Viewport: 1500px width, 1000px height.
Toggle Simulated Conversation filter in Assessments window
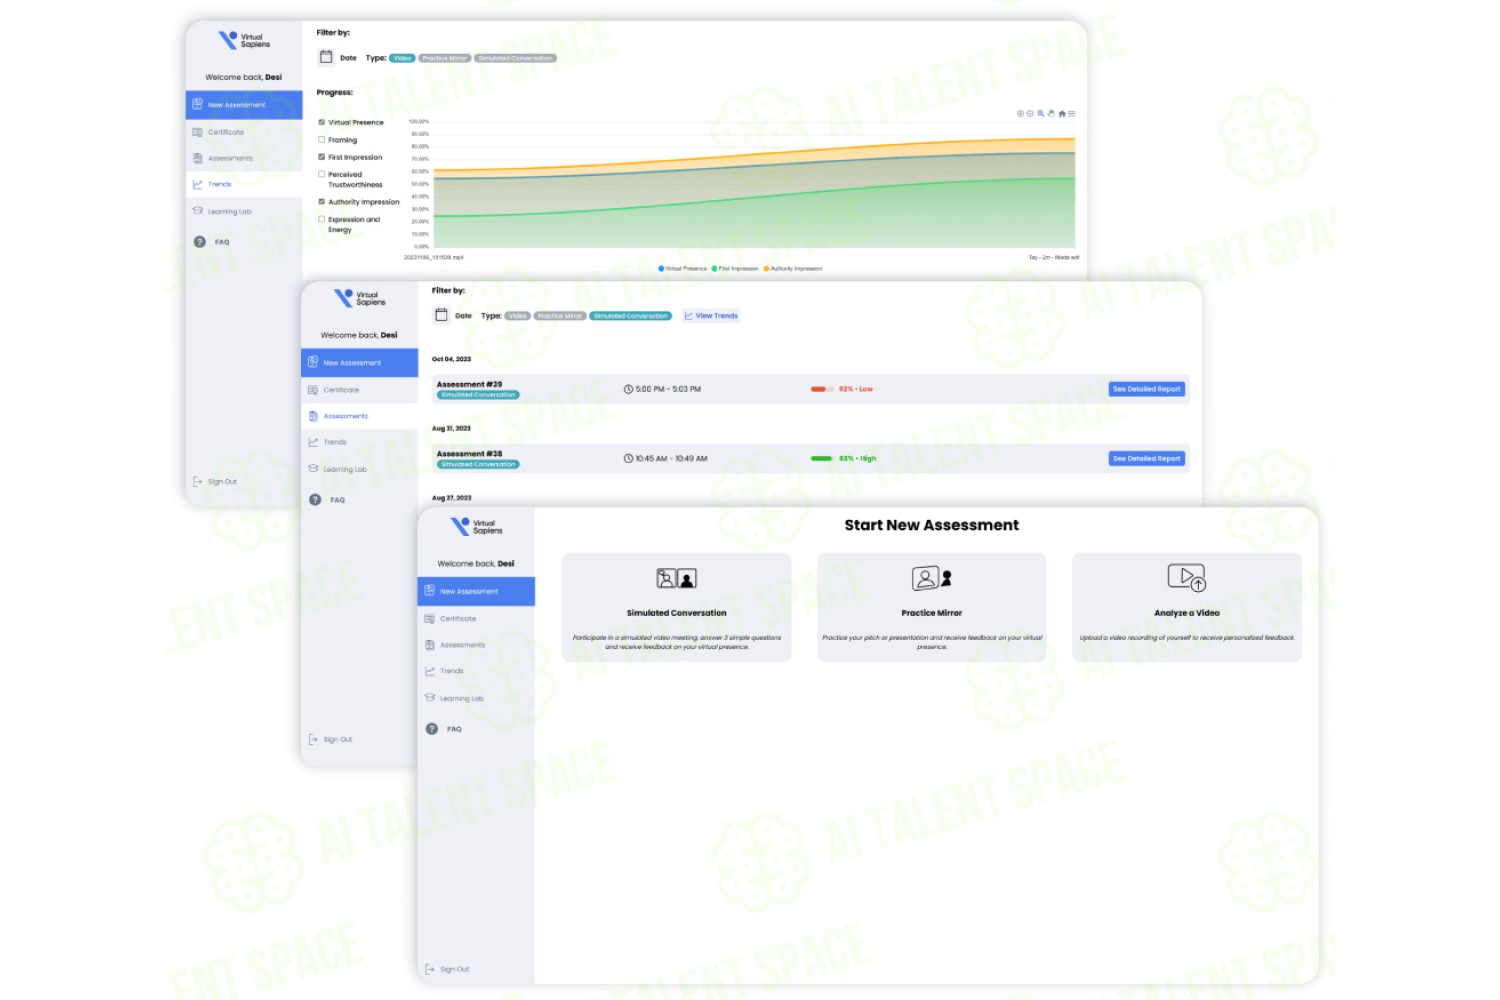coord(631,316)
